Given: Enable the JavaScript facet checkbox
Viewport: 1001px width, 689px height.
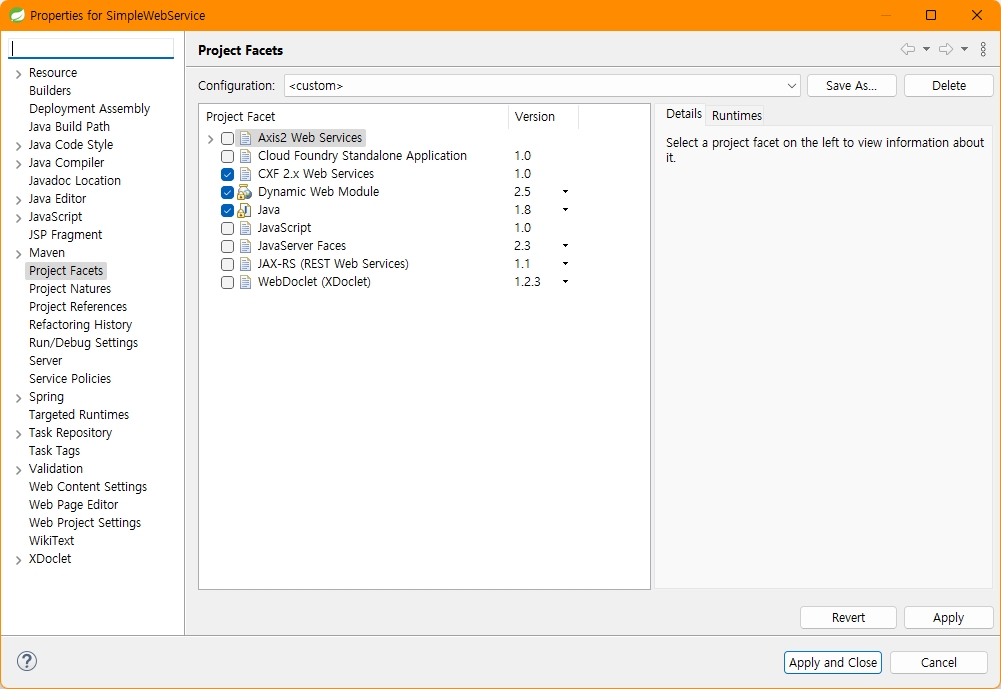Looking at the screenshot, I should click(227, 228).
